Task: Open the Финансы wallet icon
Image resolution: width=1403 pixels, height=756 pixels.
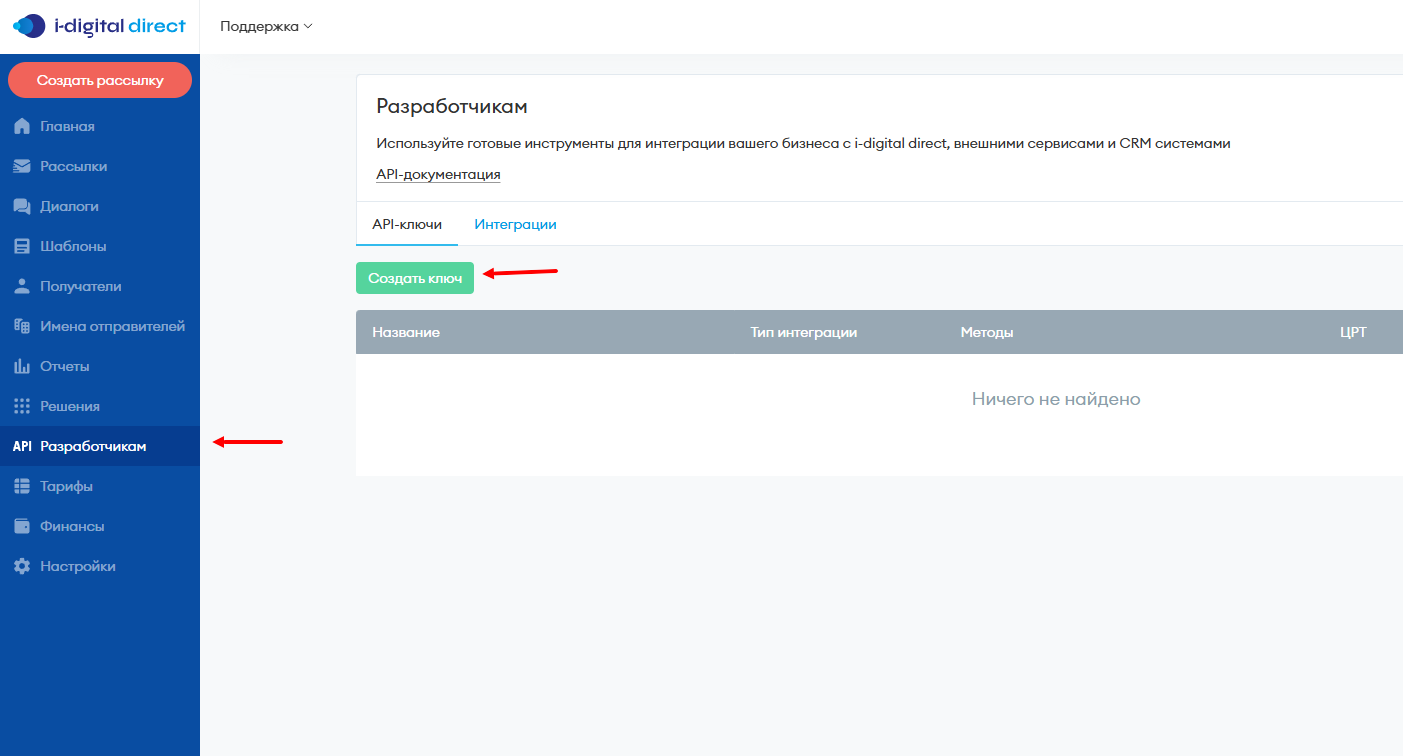Action: click(22, 527)
